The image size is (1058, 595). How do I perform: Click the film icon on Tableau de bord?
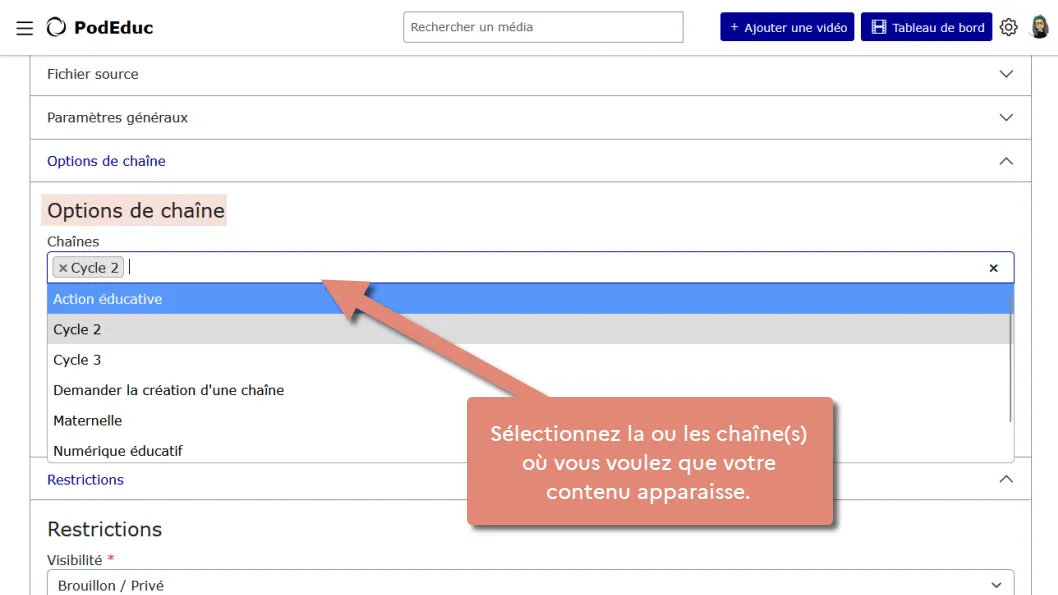(879, 27)
